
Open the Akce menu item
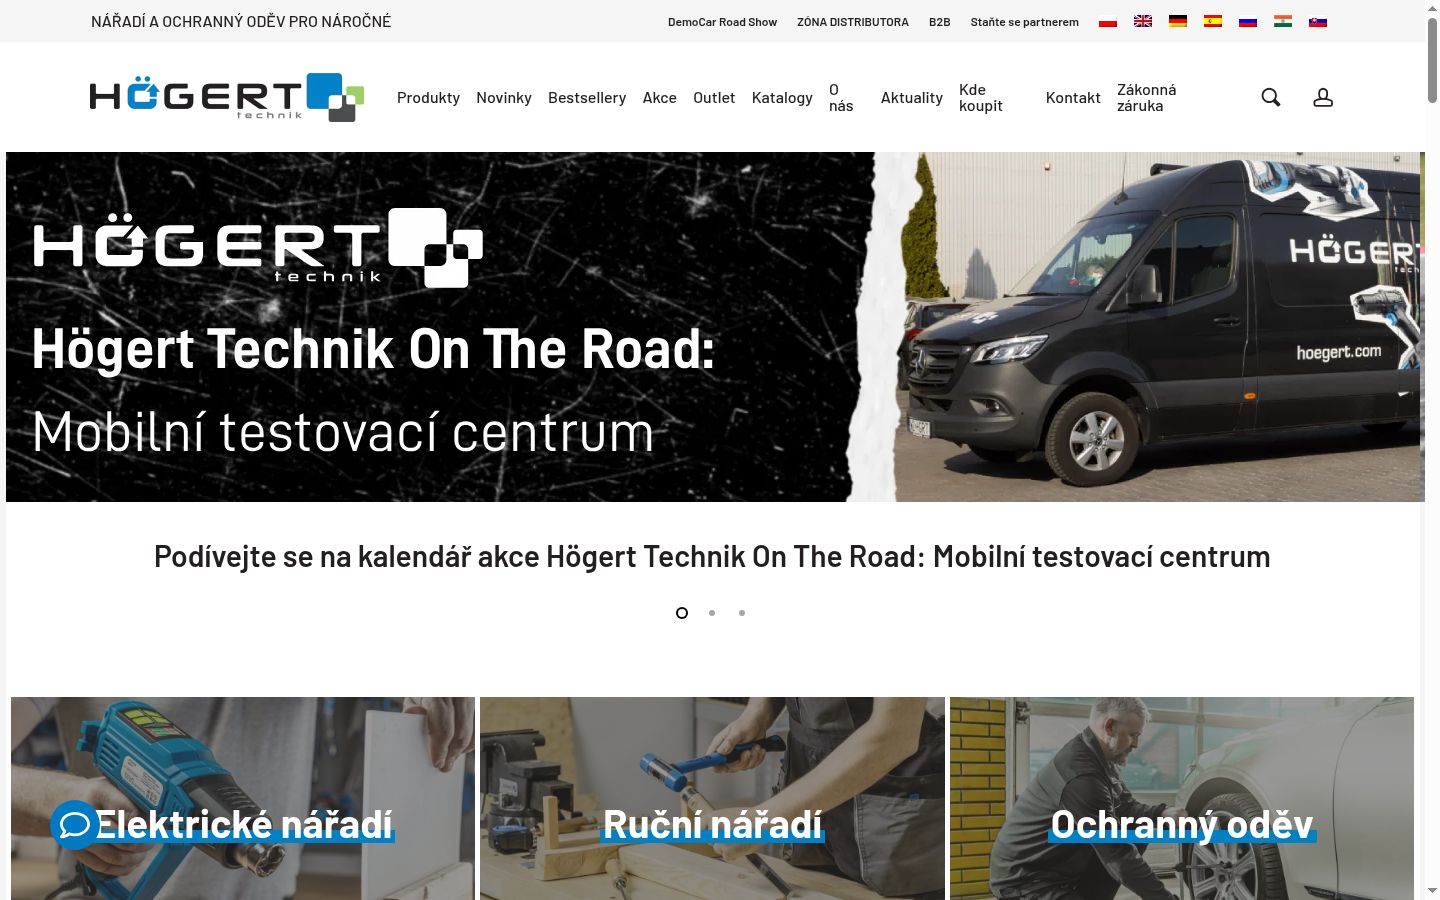(x=660, y=97)
